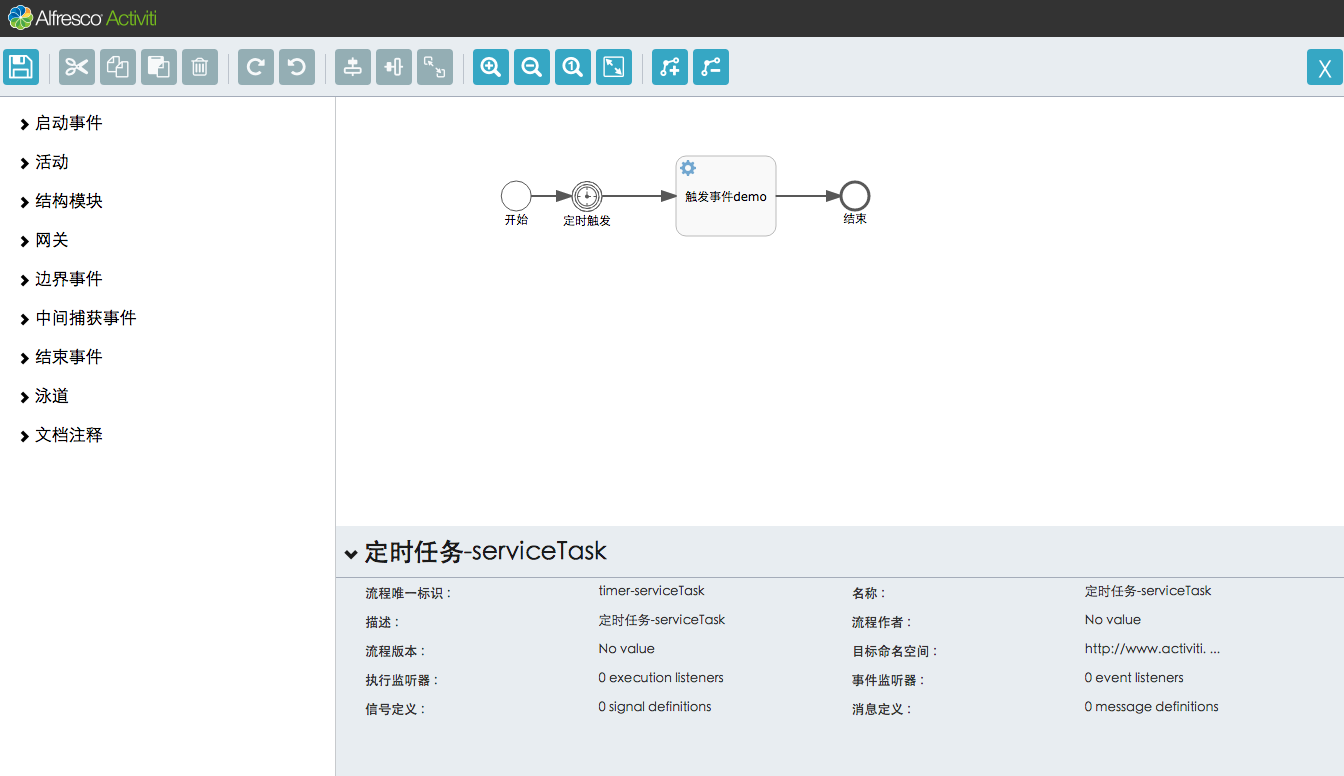Edit the timer-serviceTask process identifier value
This screenshot has height=776, width=1344.
coord(651,591)
